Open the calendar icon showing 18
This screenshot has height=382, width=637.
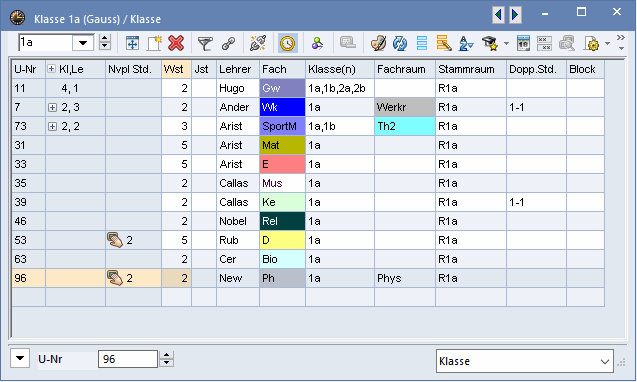pyautogui.click(x=523, y=43)
